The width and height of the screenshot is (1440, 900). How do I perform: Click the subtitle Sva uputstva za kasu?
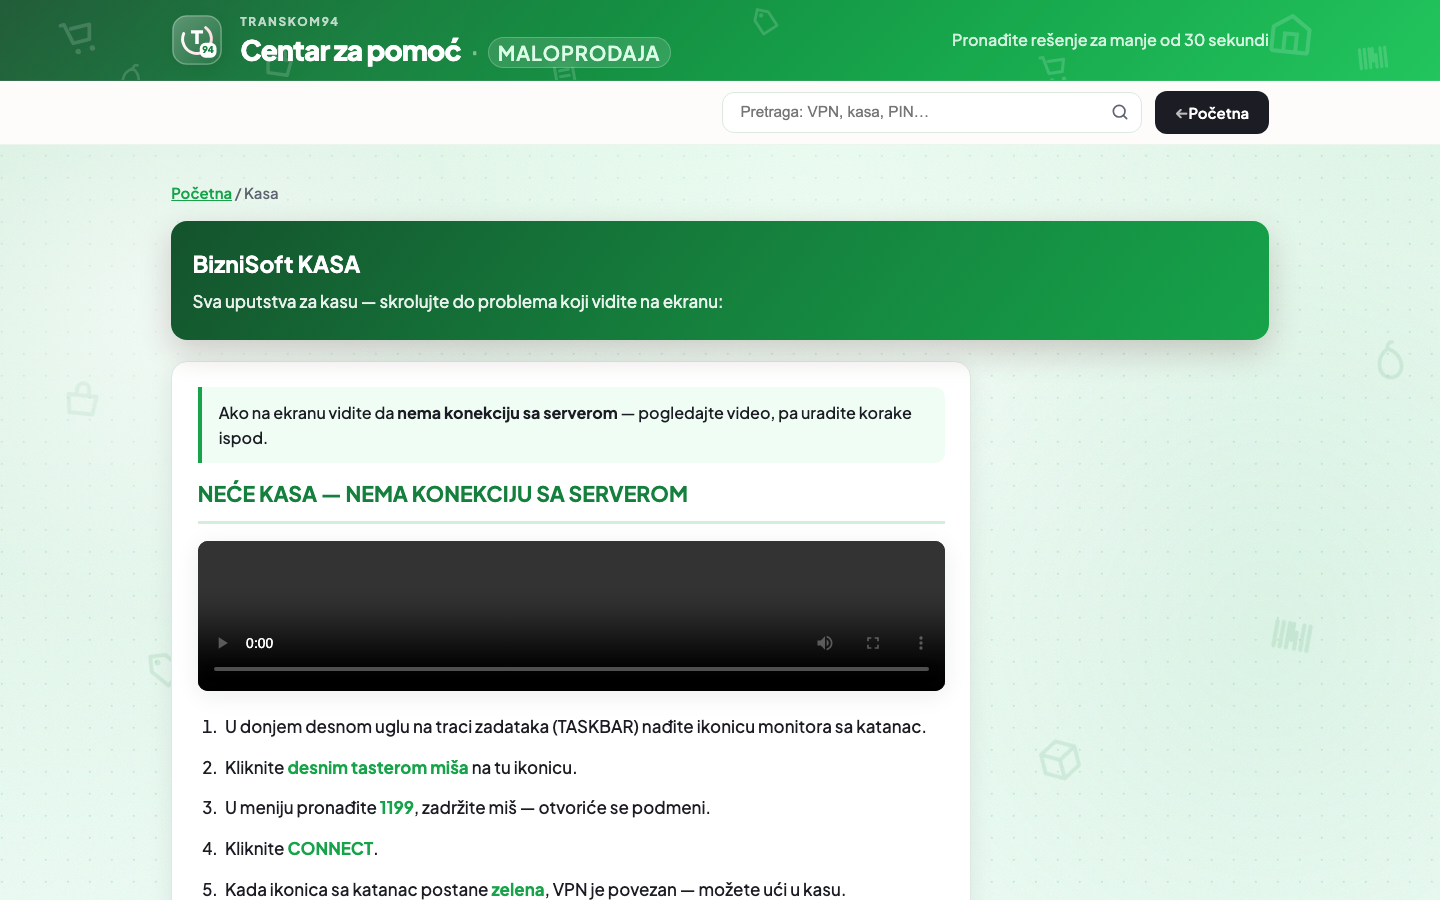click(458, 301)
